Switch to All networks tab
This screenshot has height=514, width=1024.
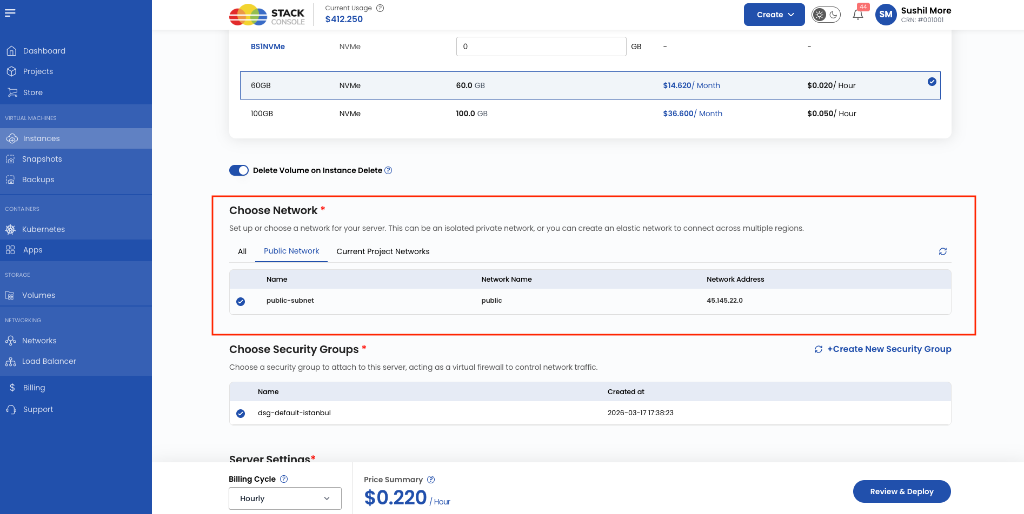click(x=242, y=251)
